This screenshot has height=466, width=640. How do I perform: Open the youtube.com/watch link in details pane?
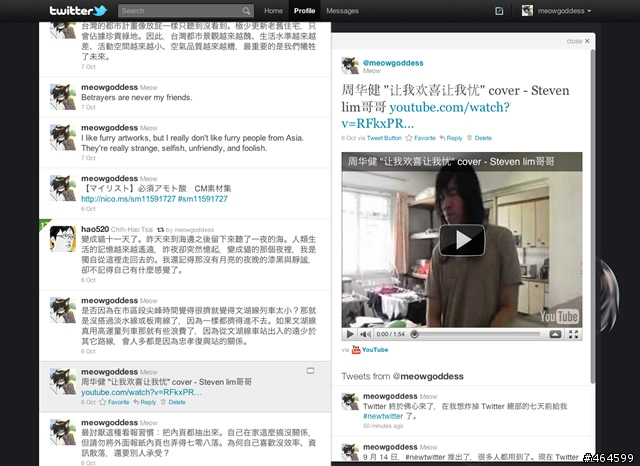click(426, 115)
